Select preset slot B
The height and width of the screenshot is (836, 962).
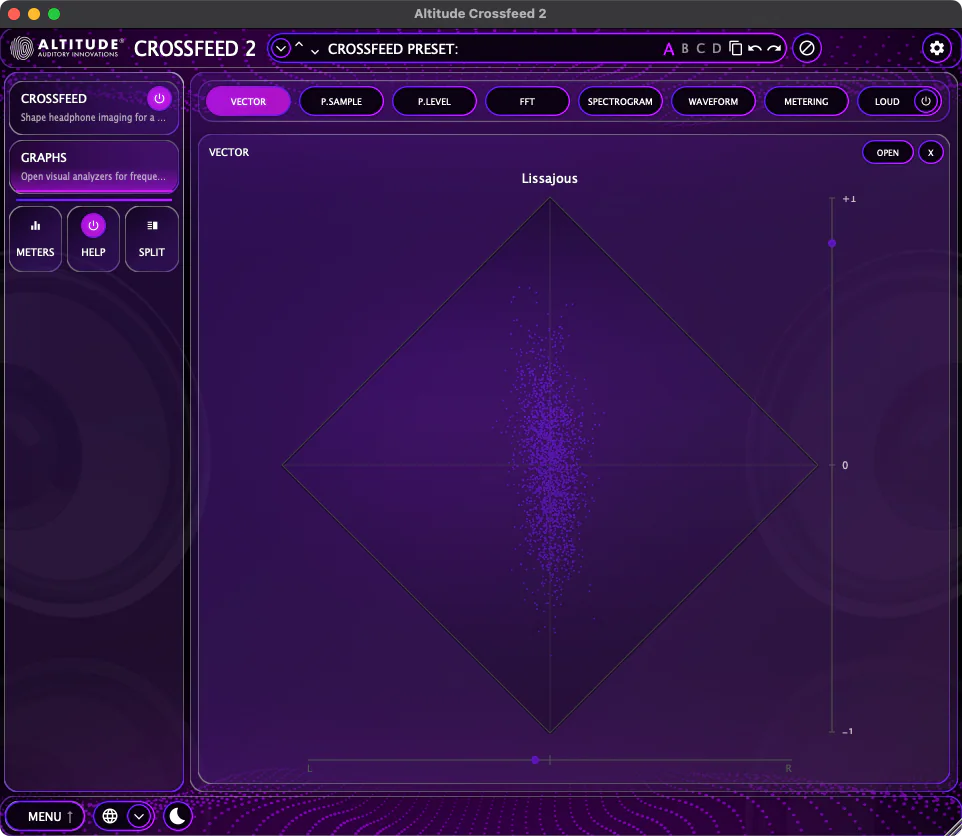[685, 48]
